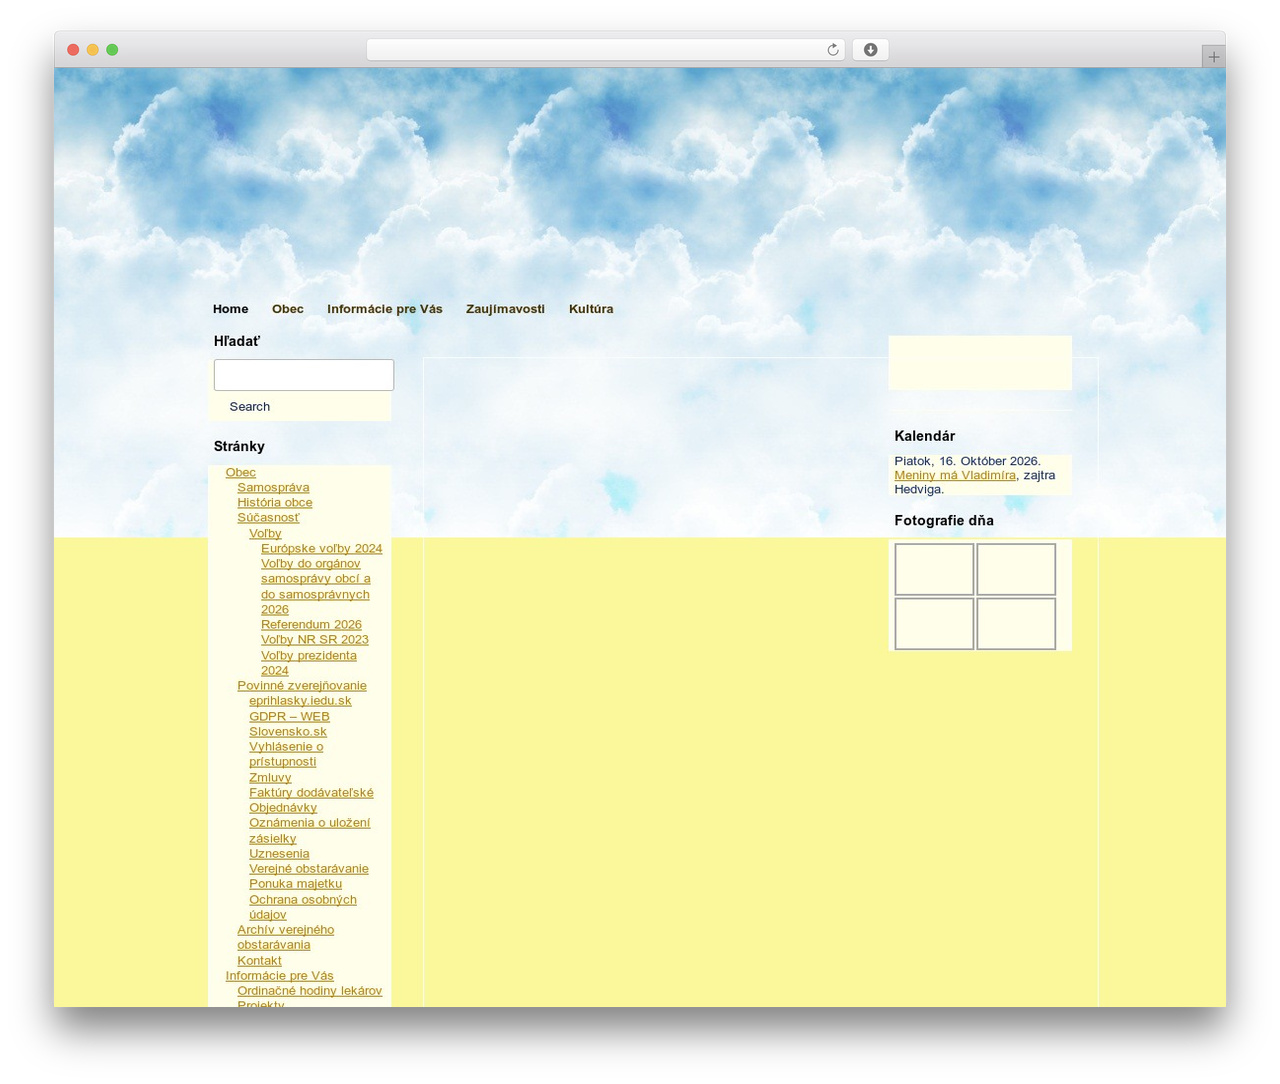Follow the Meniny má Vladimíra link
Viewport: 1280px width, 1084px height.
[955, 475]
